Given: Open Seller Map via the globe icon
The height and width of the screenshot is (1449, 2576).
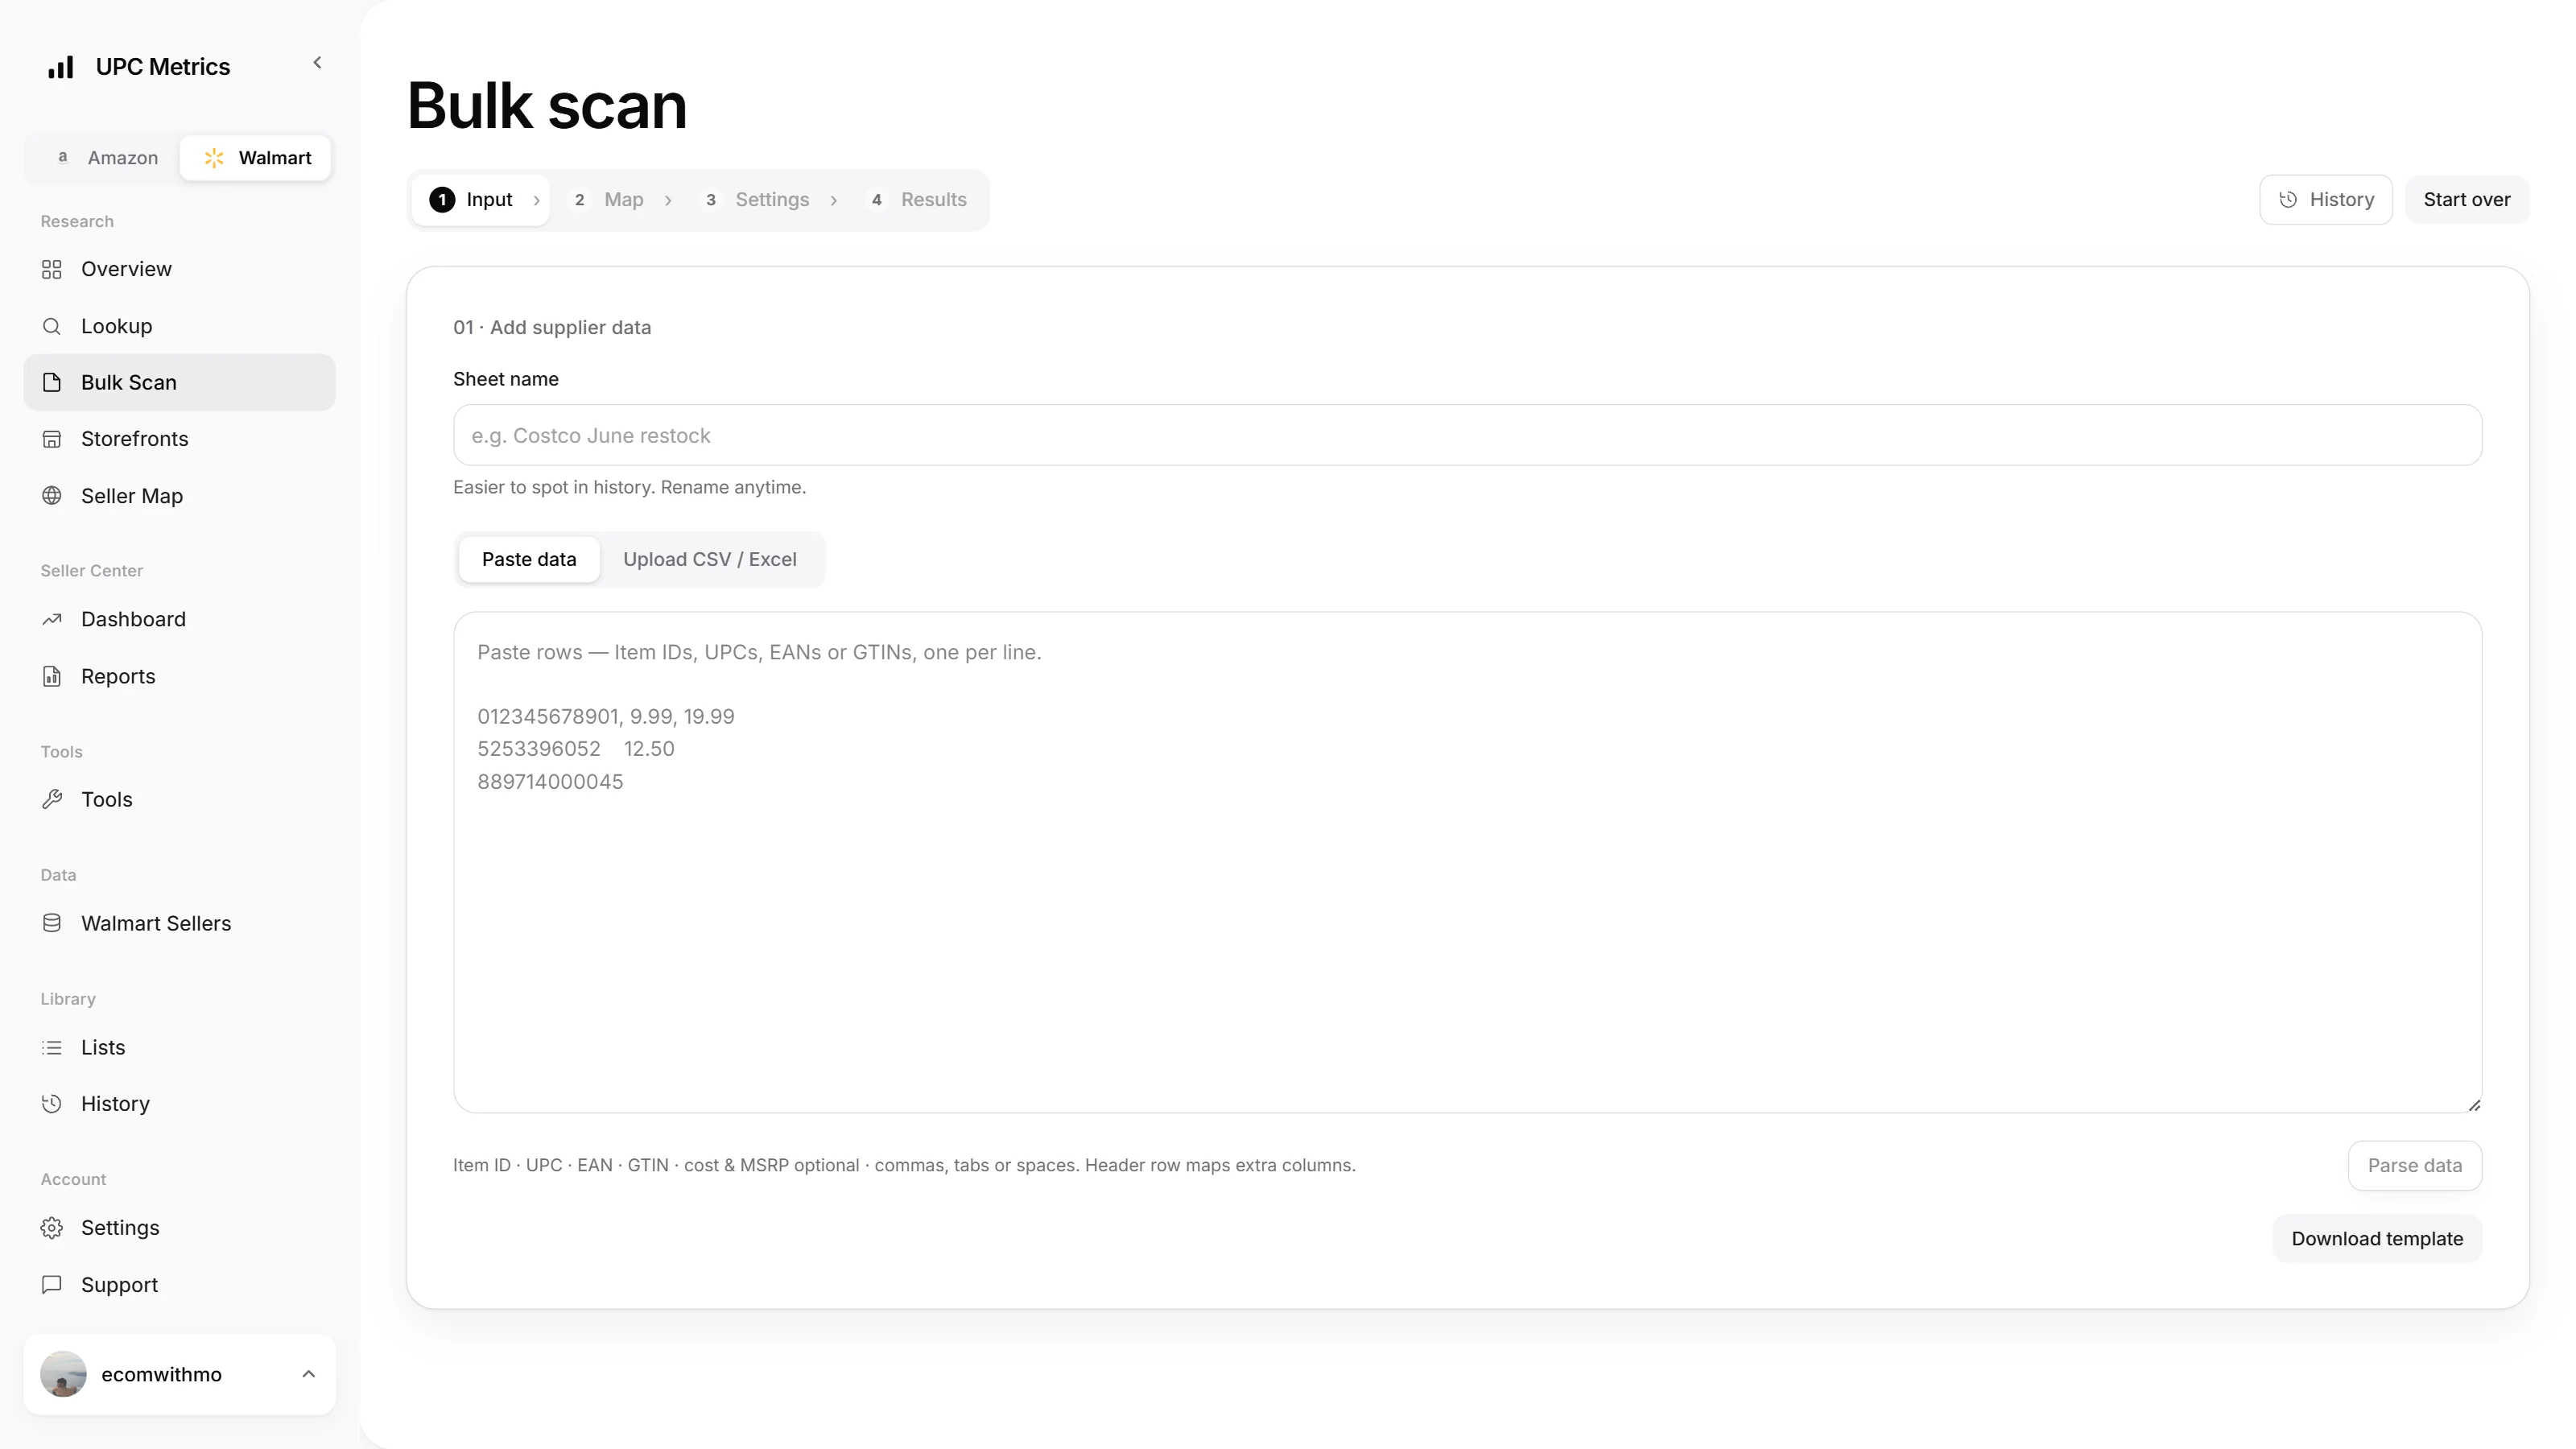Looking at the screenshot, I should click(x=52, y=496).
